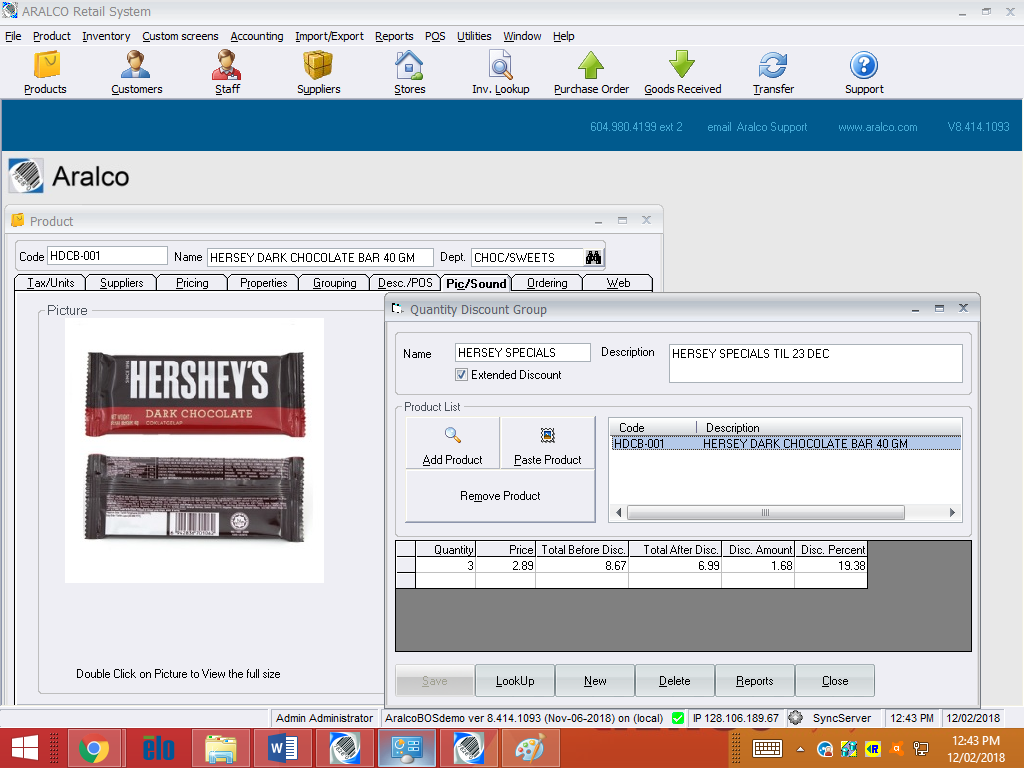Open Windows Start menu
Screen dimensions: 1024x768
click(25, 748)
